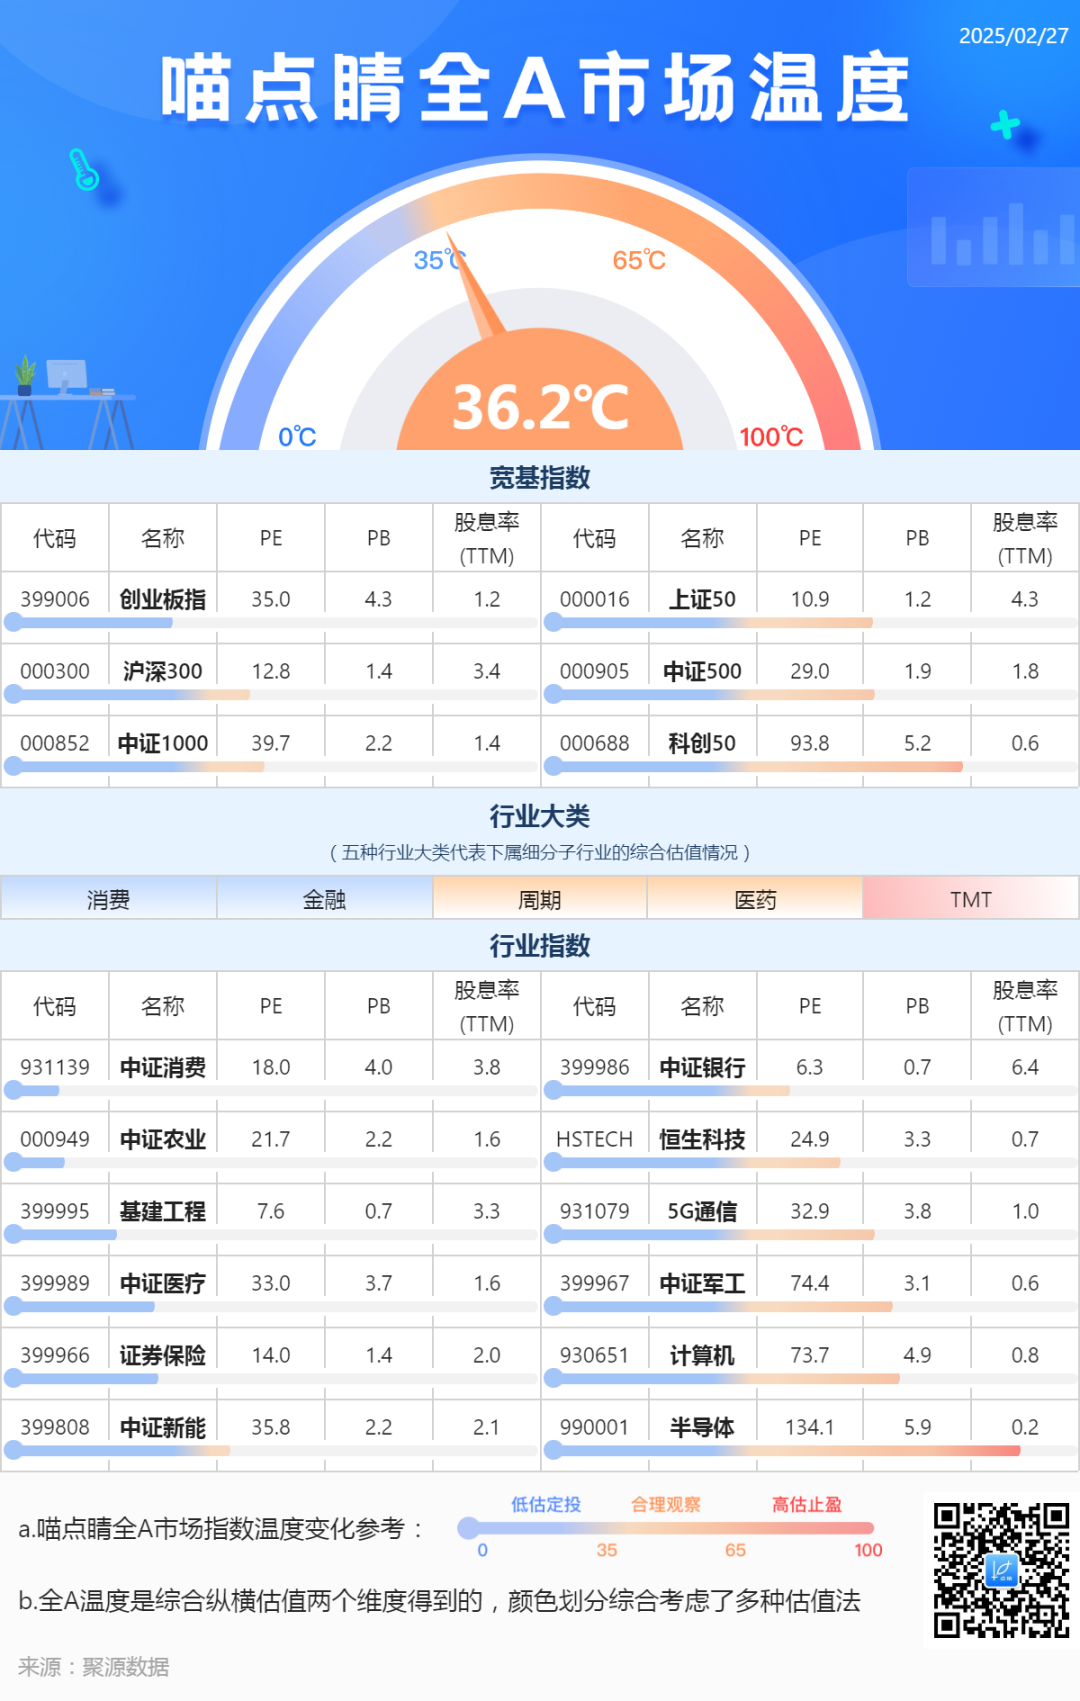The height and width of the screenshot is (1701, 1080).
Task: Click the 恒生科技 name cell
Action: (x=702, y=1139)
